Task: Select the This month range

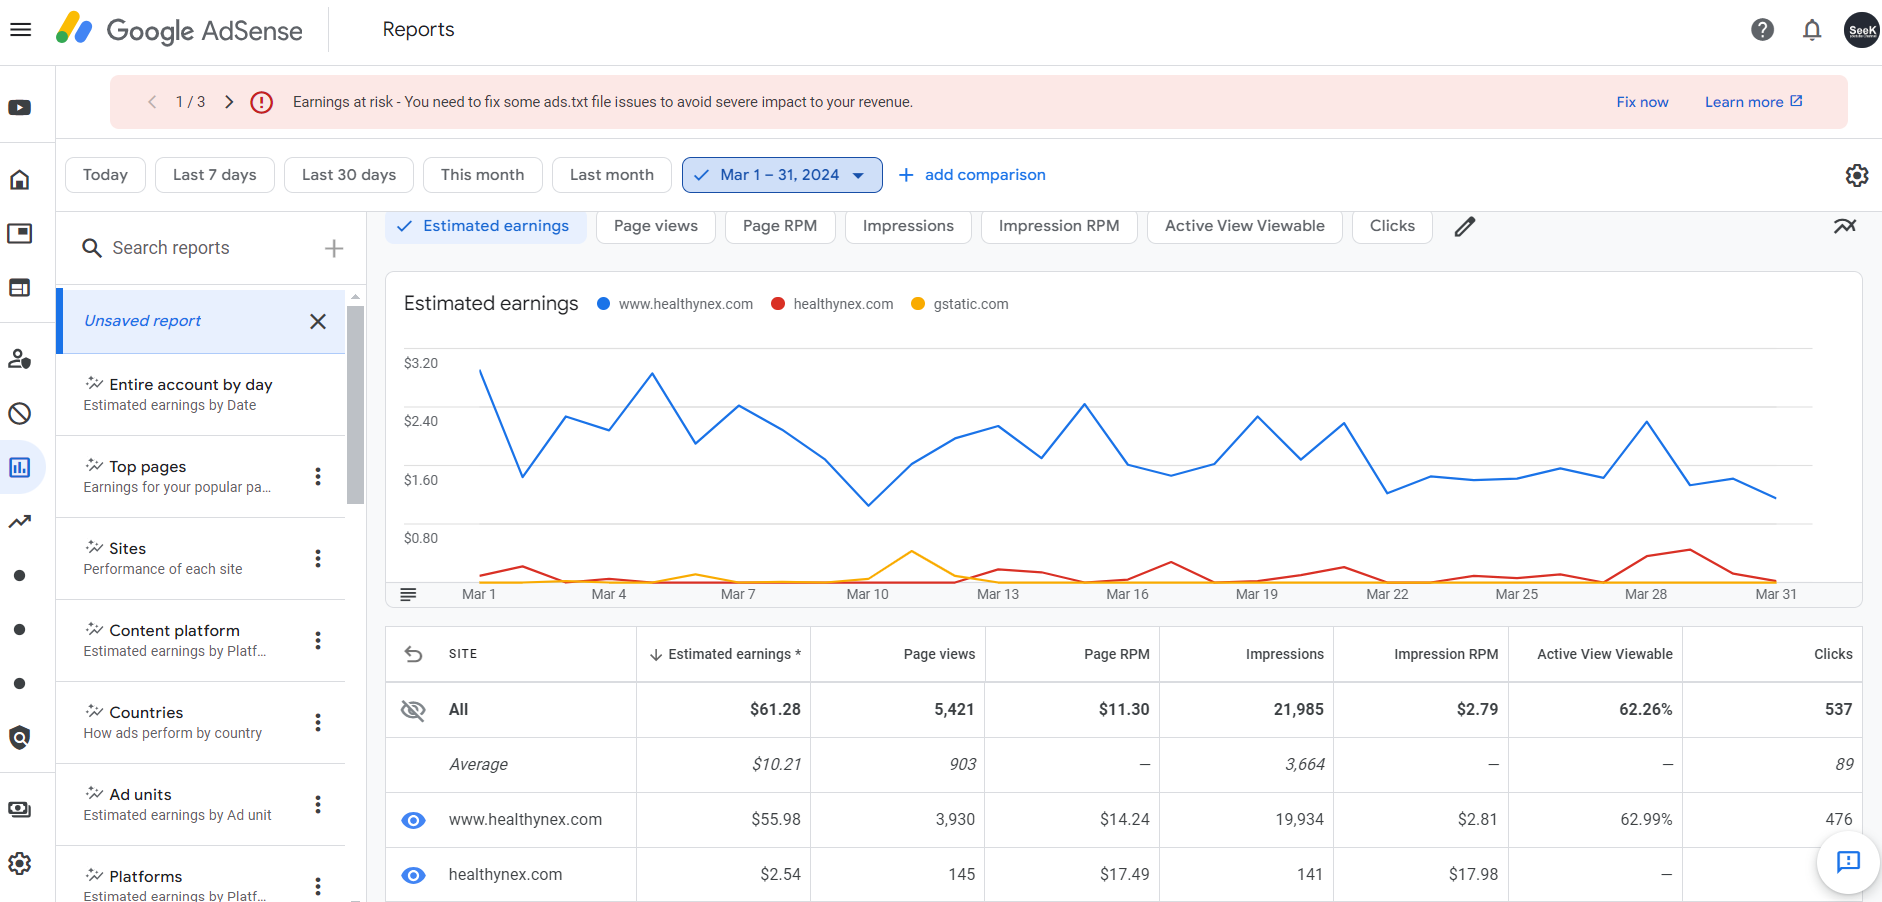Action: pos(482,175)
